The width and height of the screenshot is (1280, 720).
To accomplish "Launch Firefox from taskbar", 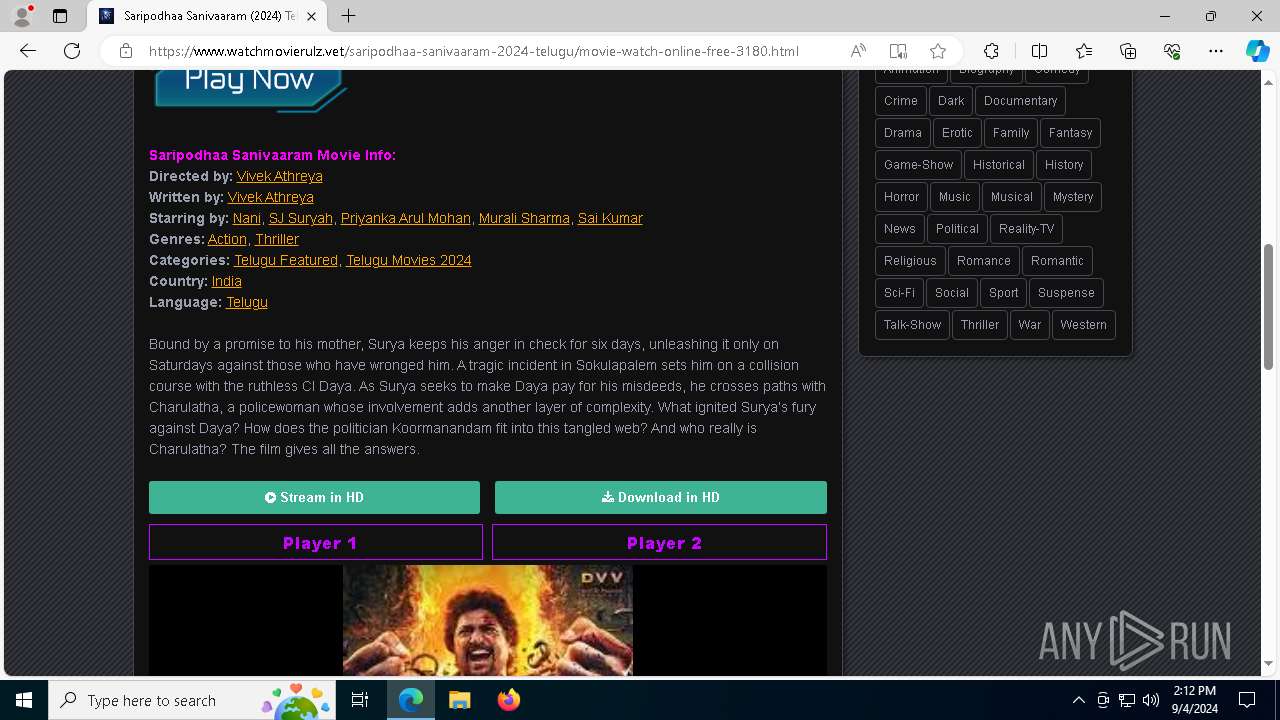I will point(508,700).
